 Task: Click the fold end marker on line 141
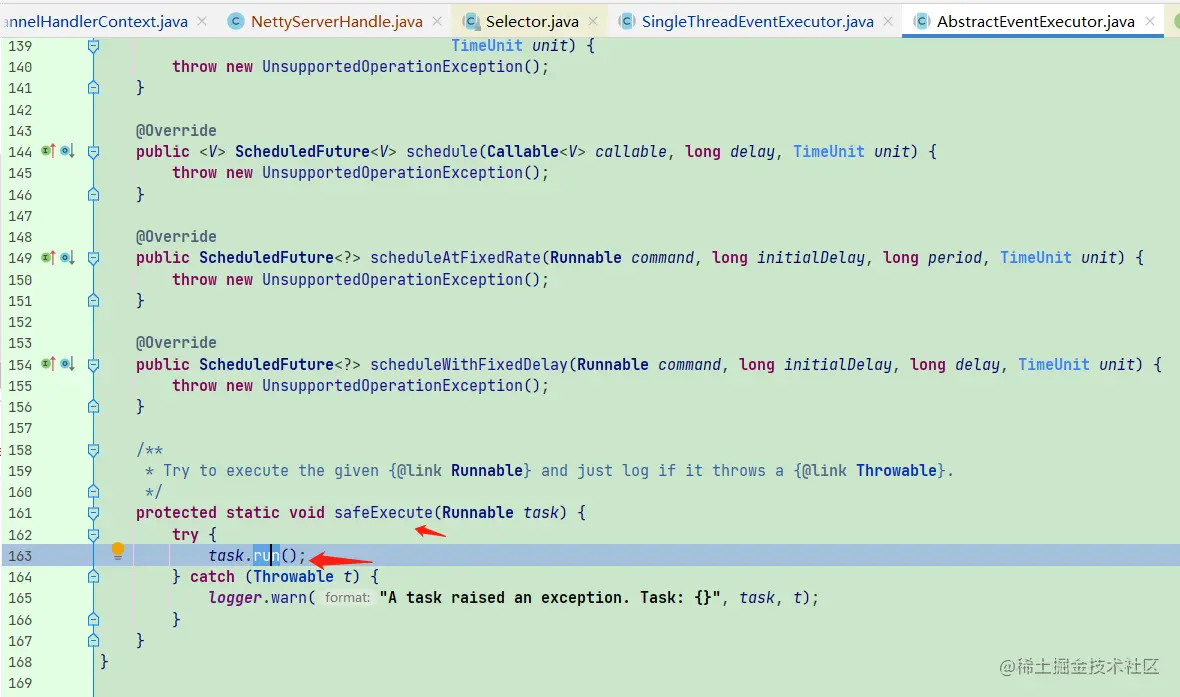[93, 88]
